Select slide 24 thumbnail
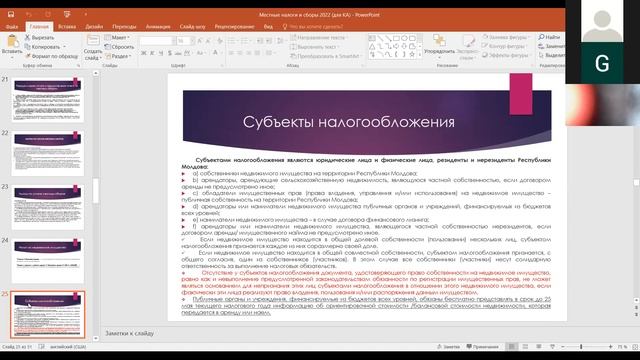This screenshot has width=640, height=360. pyautogui.click(x=48, y=261)
